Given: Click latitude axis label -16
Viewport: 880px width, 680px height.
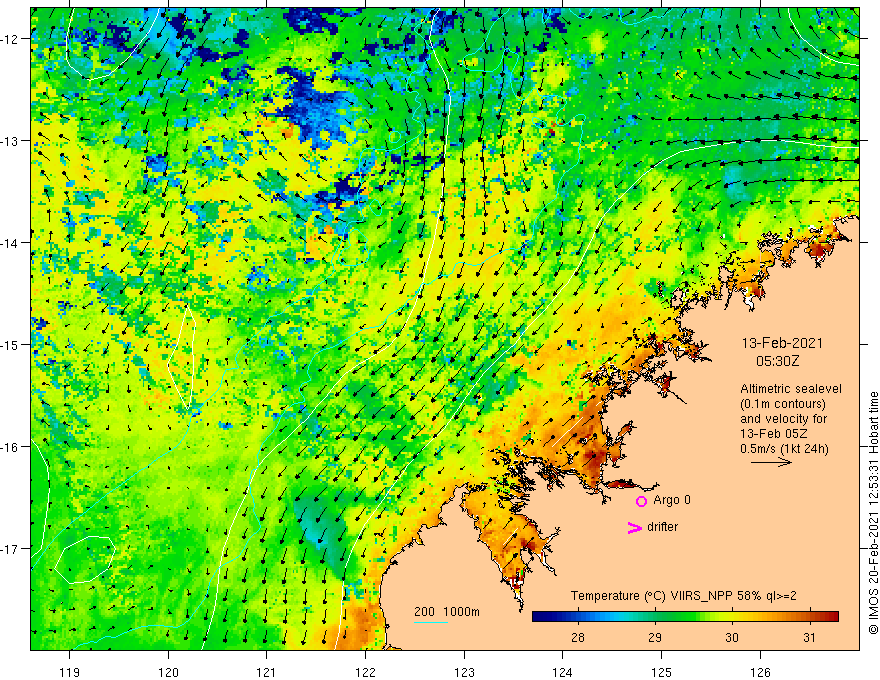Looking at the screenshot, I should click(x=10, y=447).
